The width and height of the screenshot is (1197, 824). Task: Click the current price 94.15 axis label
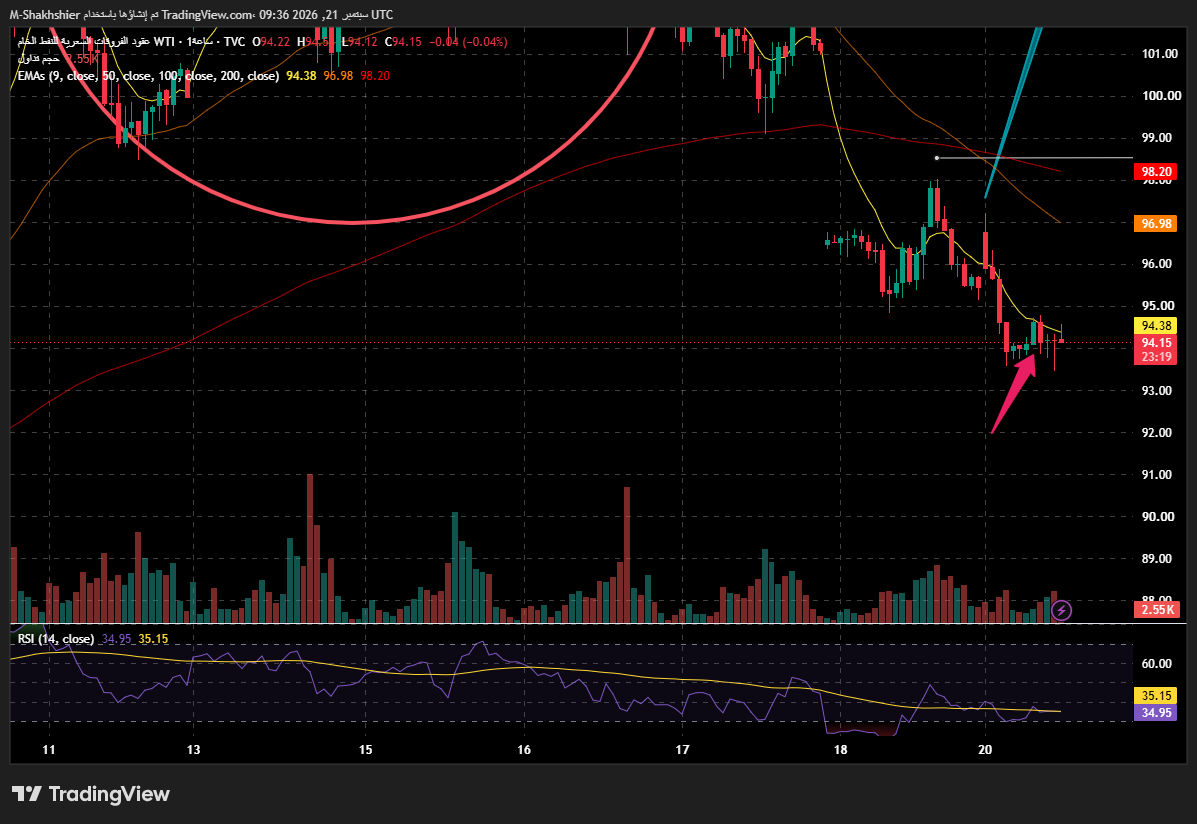coord(1157,343)
